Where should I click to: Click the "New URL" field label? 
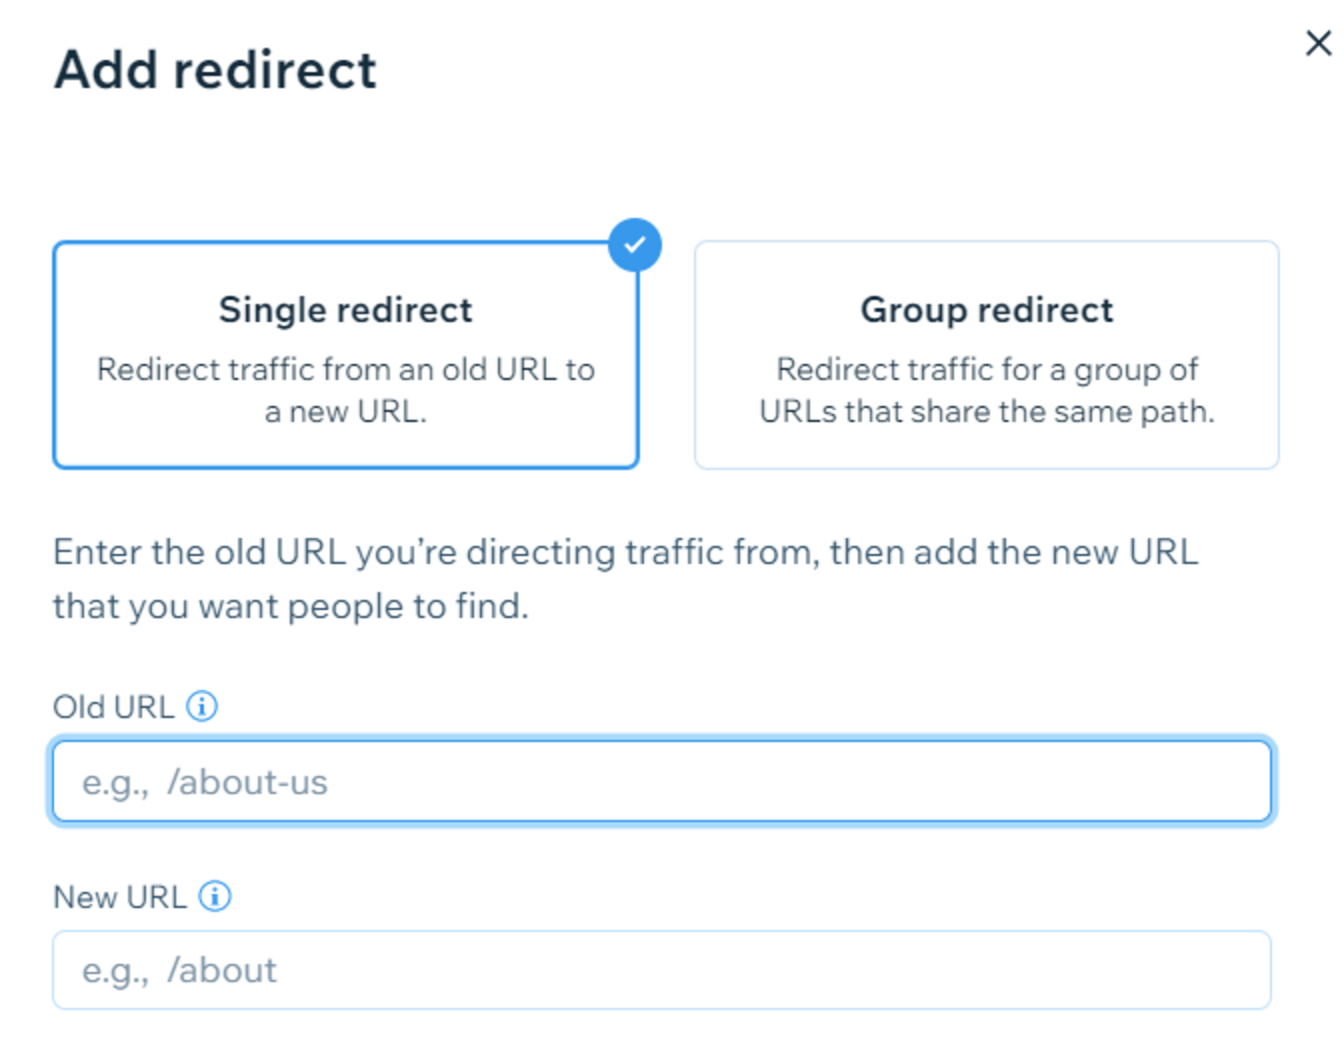click(119, 897)
